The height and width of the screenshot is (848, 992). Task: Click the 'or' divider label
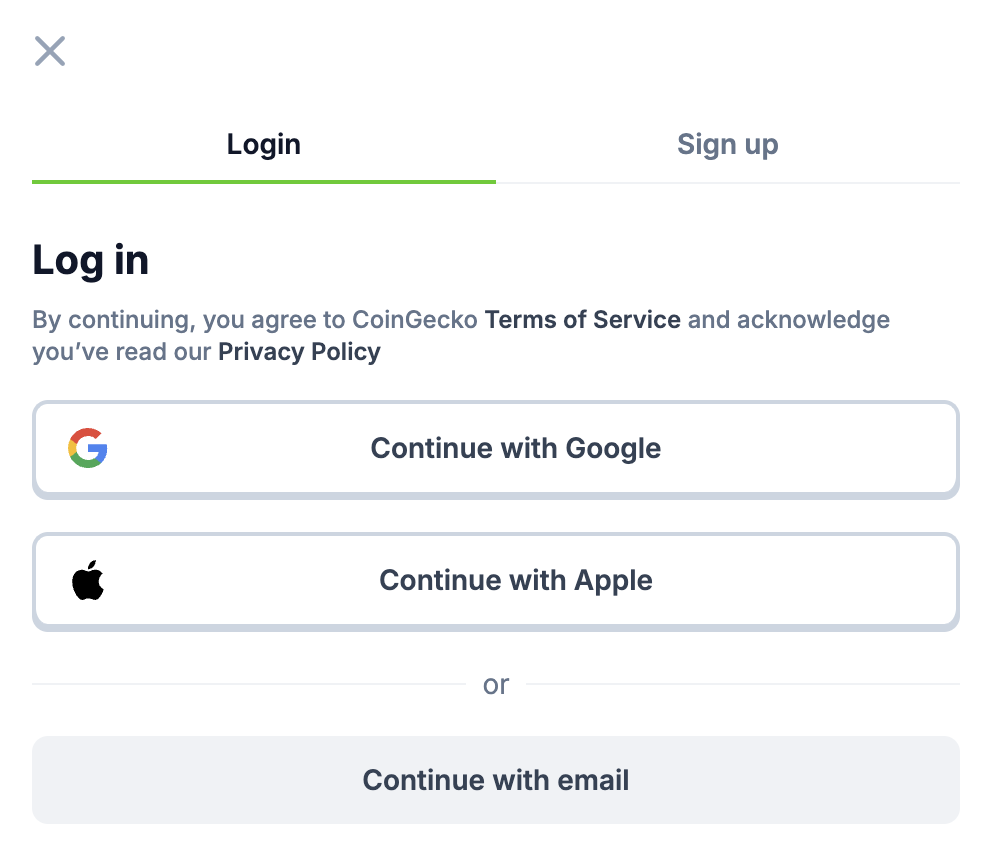(496, 684)
